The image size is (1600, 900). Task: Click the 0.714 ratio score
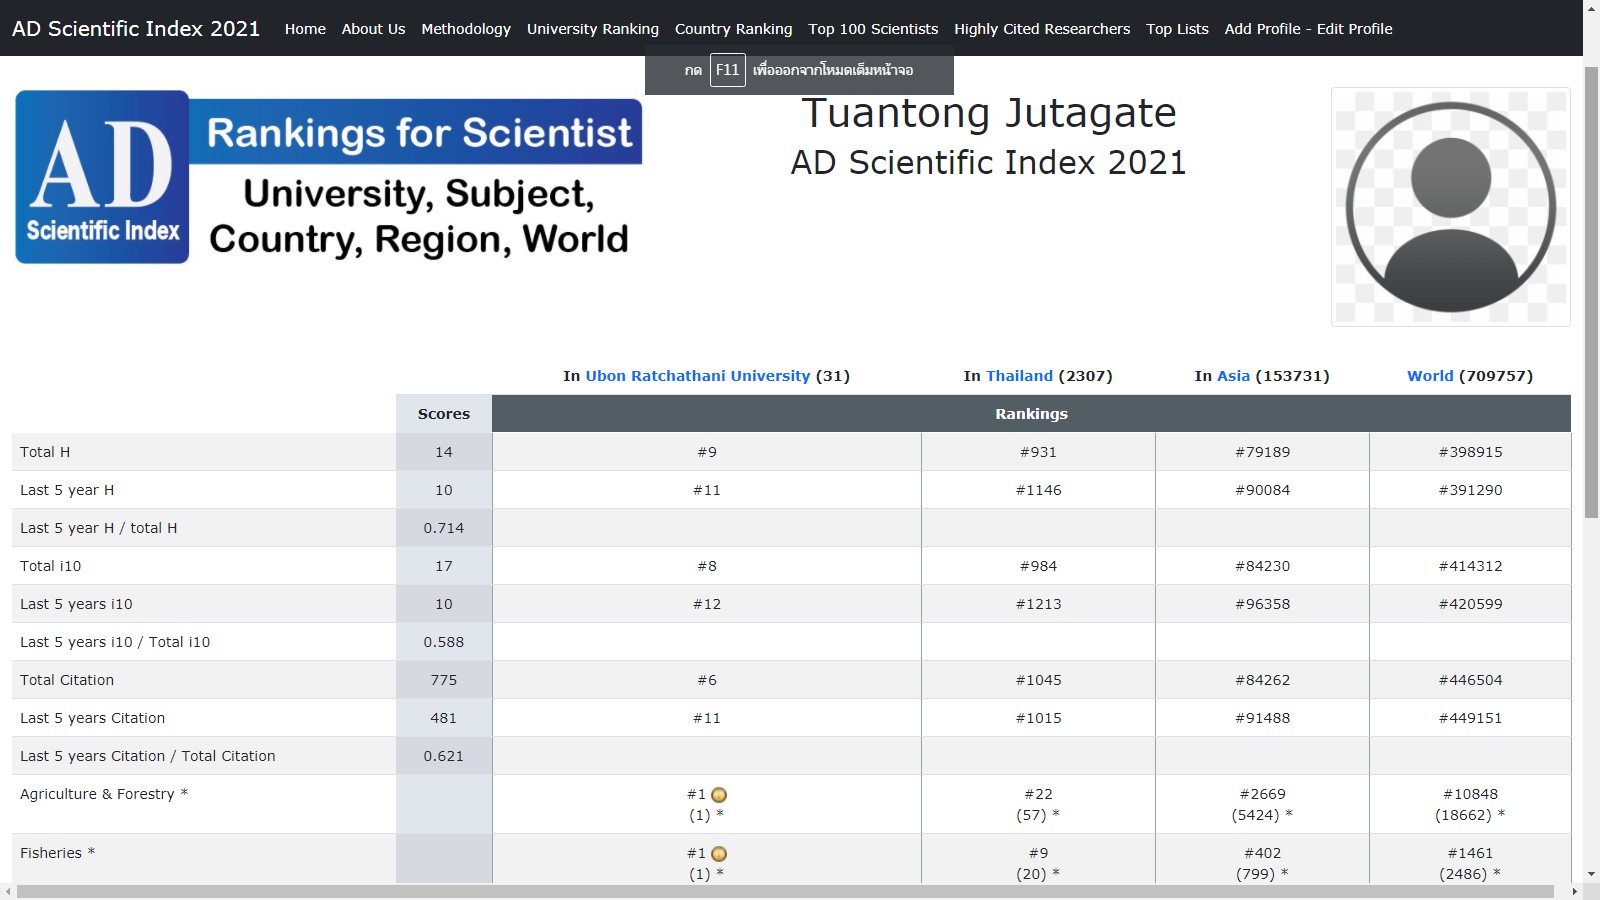coord(444,528)
